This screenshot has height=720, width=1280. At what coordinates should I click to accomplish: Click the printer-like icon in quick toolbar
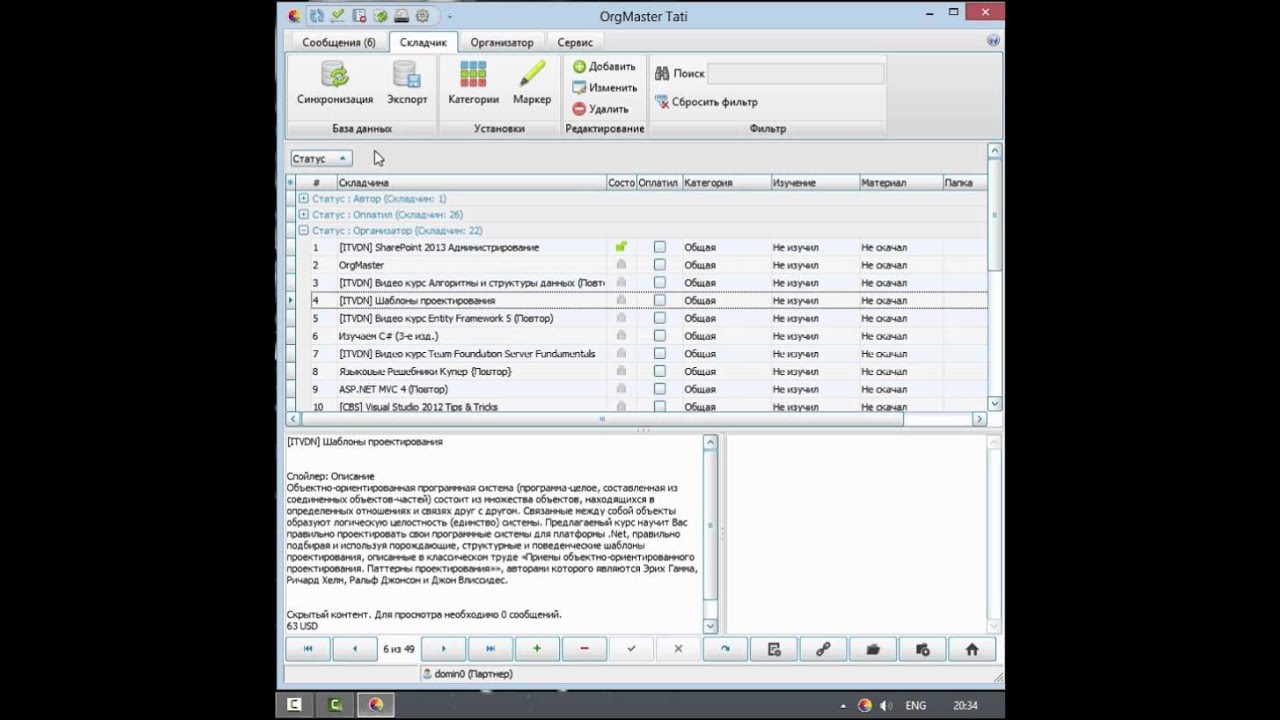(401, 16)
